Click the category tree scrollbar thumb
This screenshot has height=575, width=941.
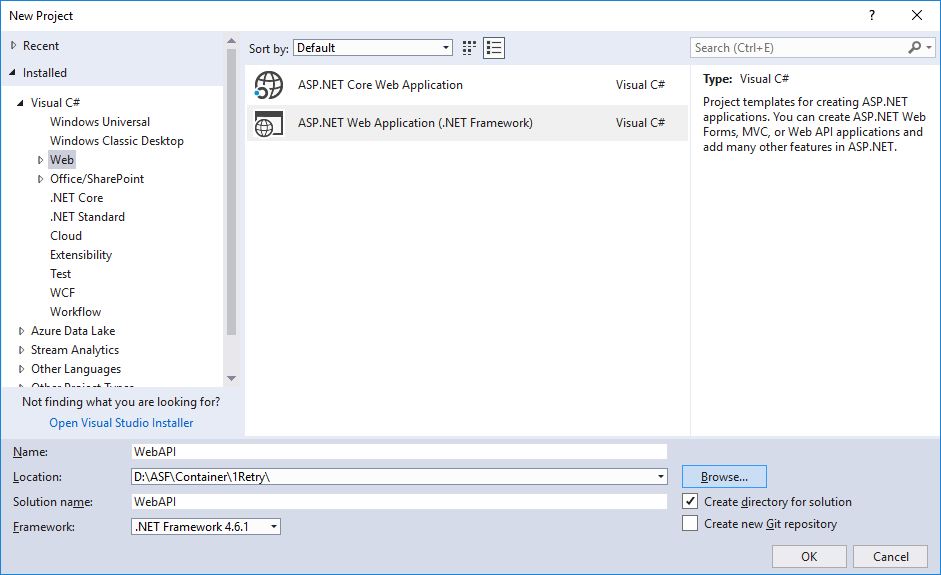click(232, 191)
